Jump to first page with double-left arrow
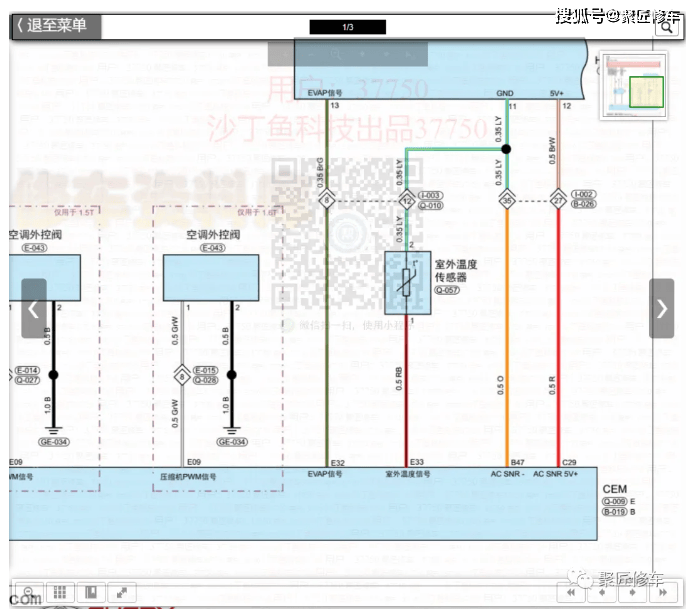 point(571,593)
